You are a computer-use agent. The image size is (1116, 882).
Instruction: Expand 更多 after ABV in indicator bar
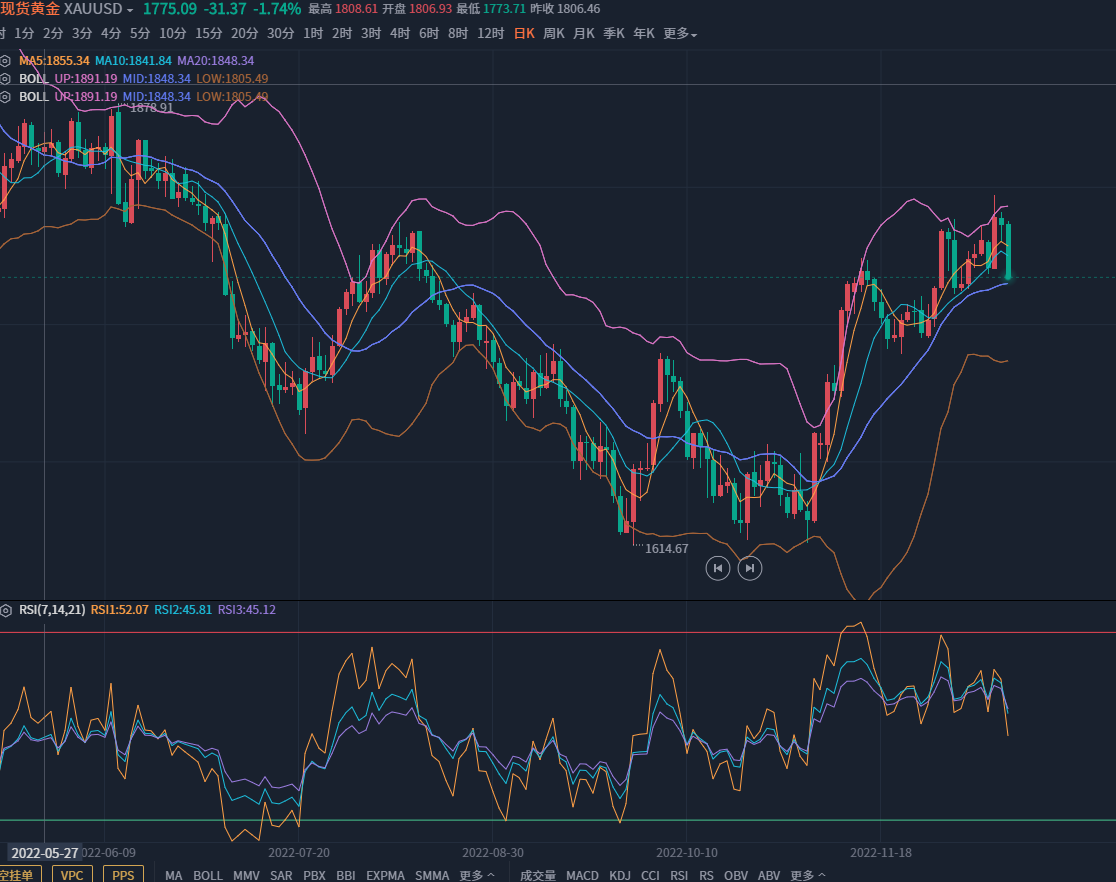[808, 875]
